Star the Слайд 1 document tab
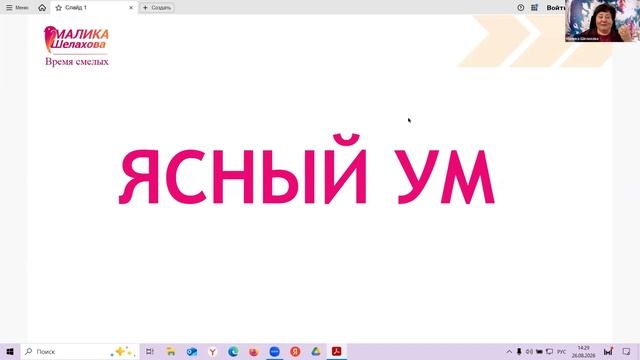 coord(59,8)
